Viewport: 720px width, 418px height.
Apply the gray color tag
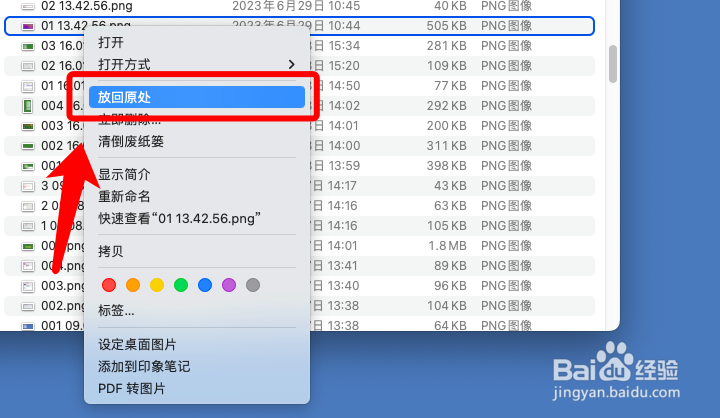point(253,285)
